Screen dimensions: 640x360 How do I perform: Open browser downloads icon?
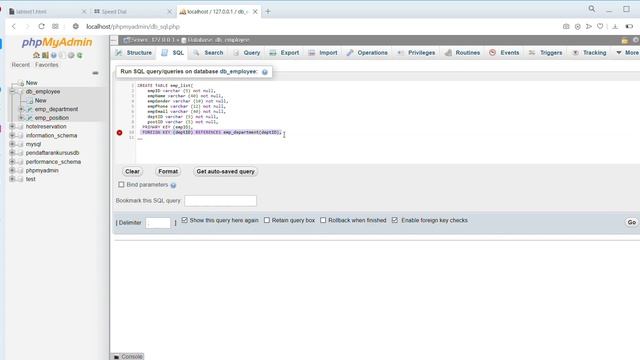[615, 27]
